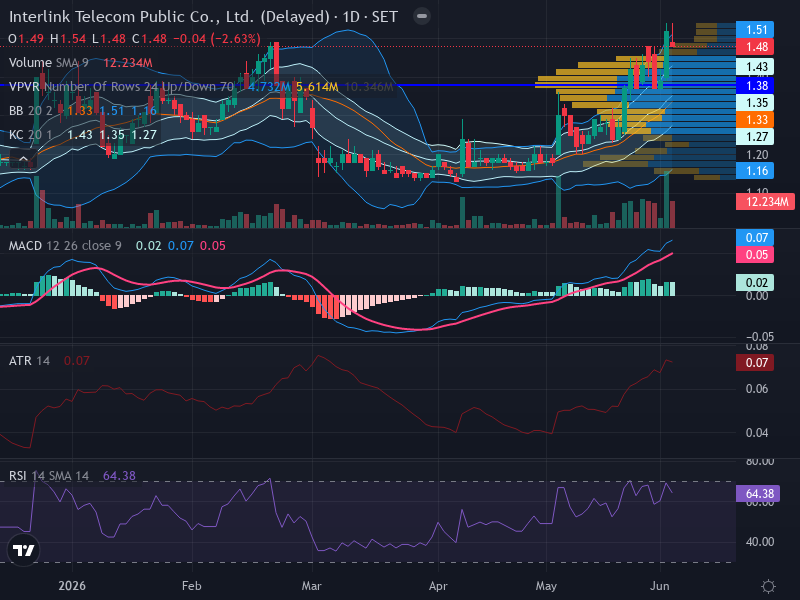
Task: Click the 1.27 price scale label
Action: 755,137
